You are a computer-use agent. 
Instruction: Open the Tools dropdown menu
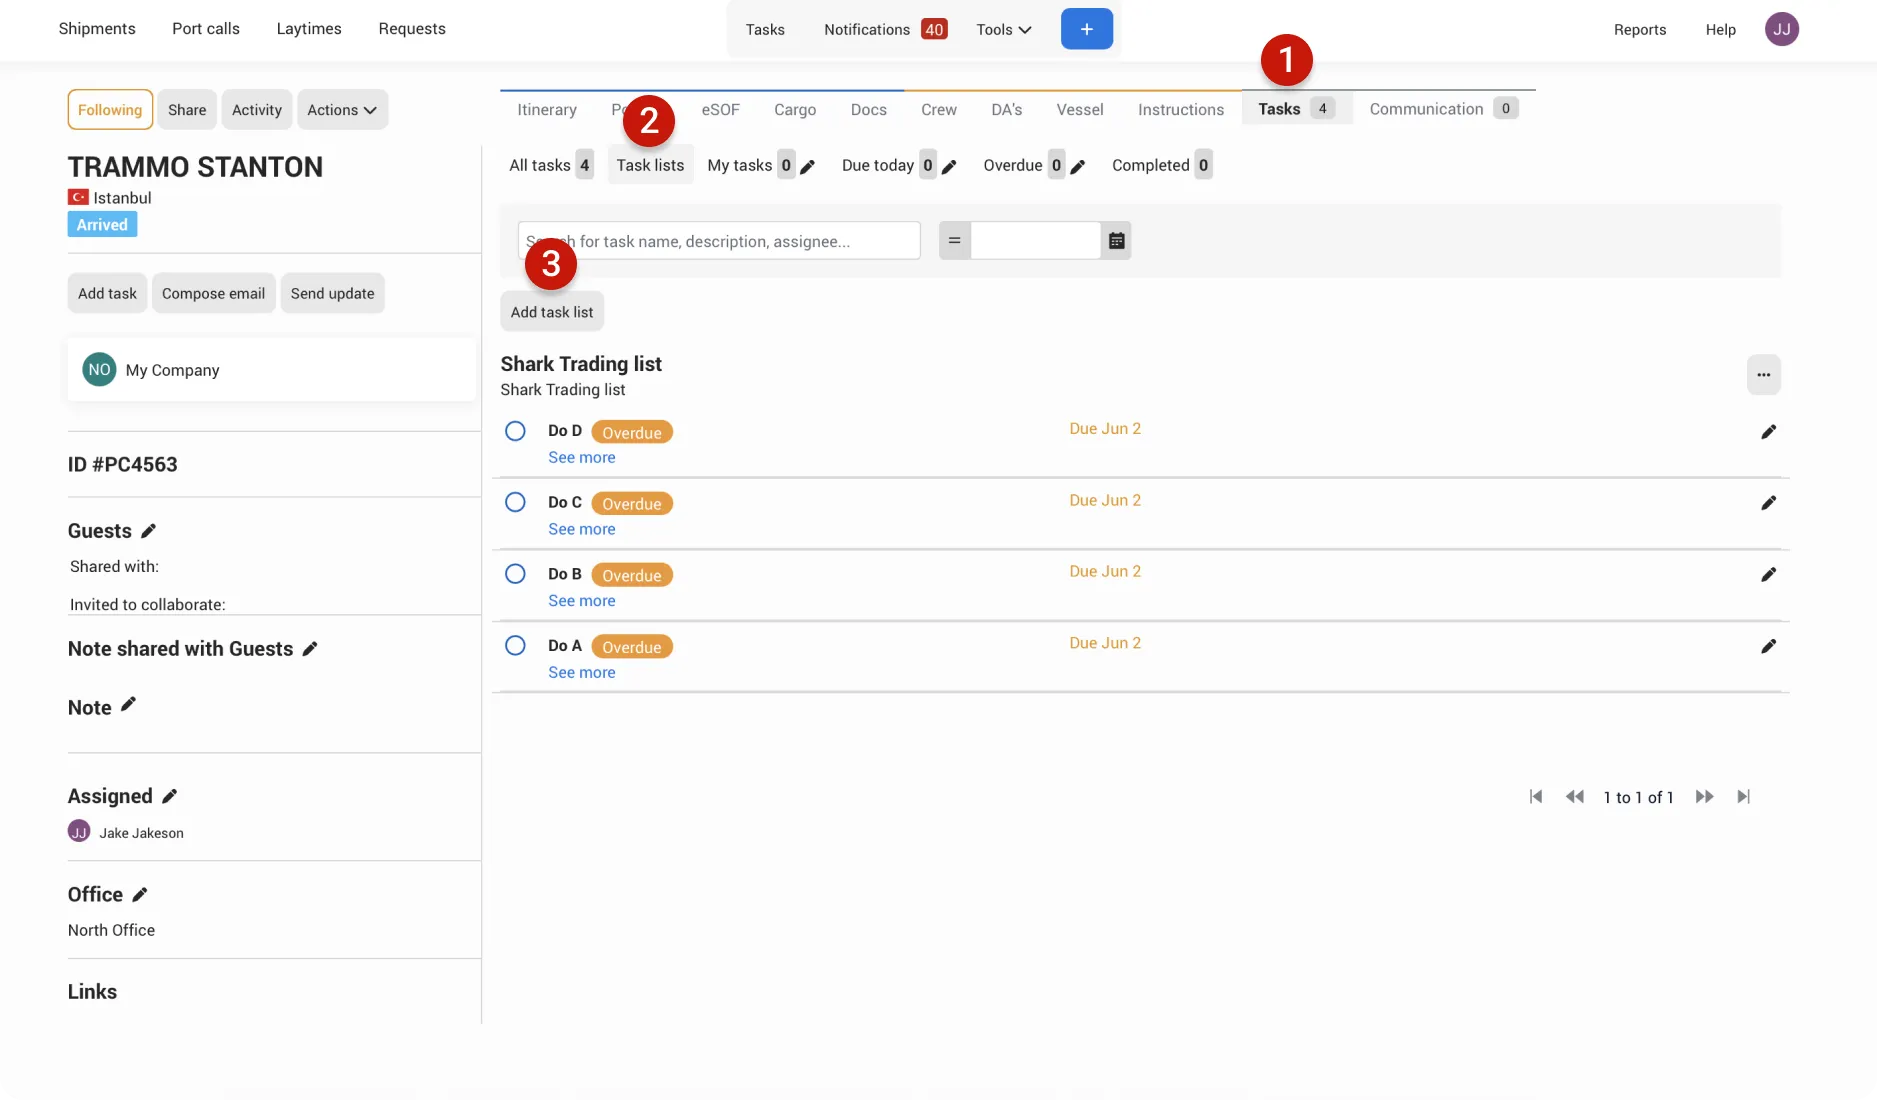1003,30
